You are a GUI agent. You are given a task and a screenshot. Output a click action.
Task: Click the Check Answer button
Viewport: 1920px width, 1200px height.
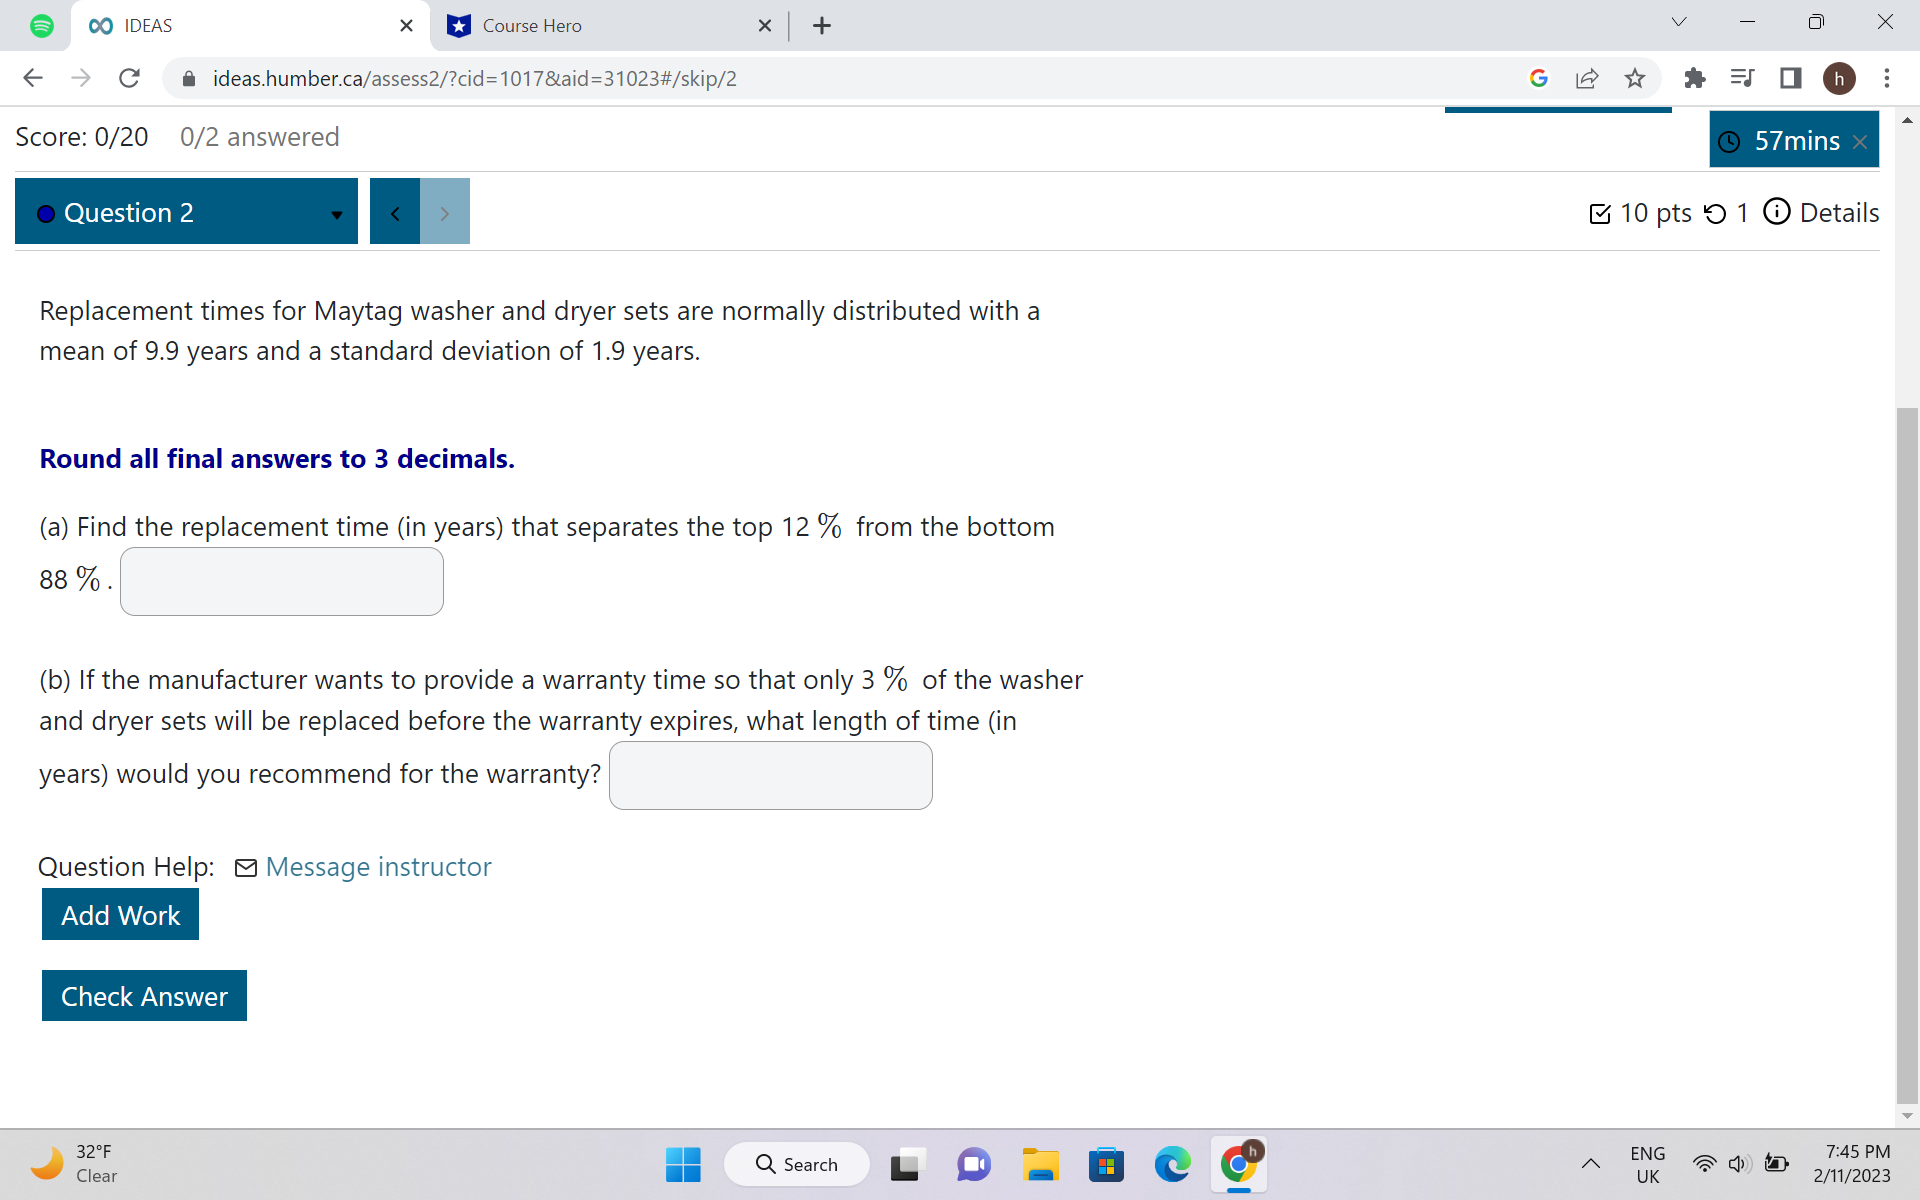click(144, 996)
